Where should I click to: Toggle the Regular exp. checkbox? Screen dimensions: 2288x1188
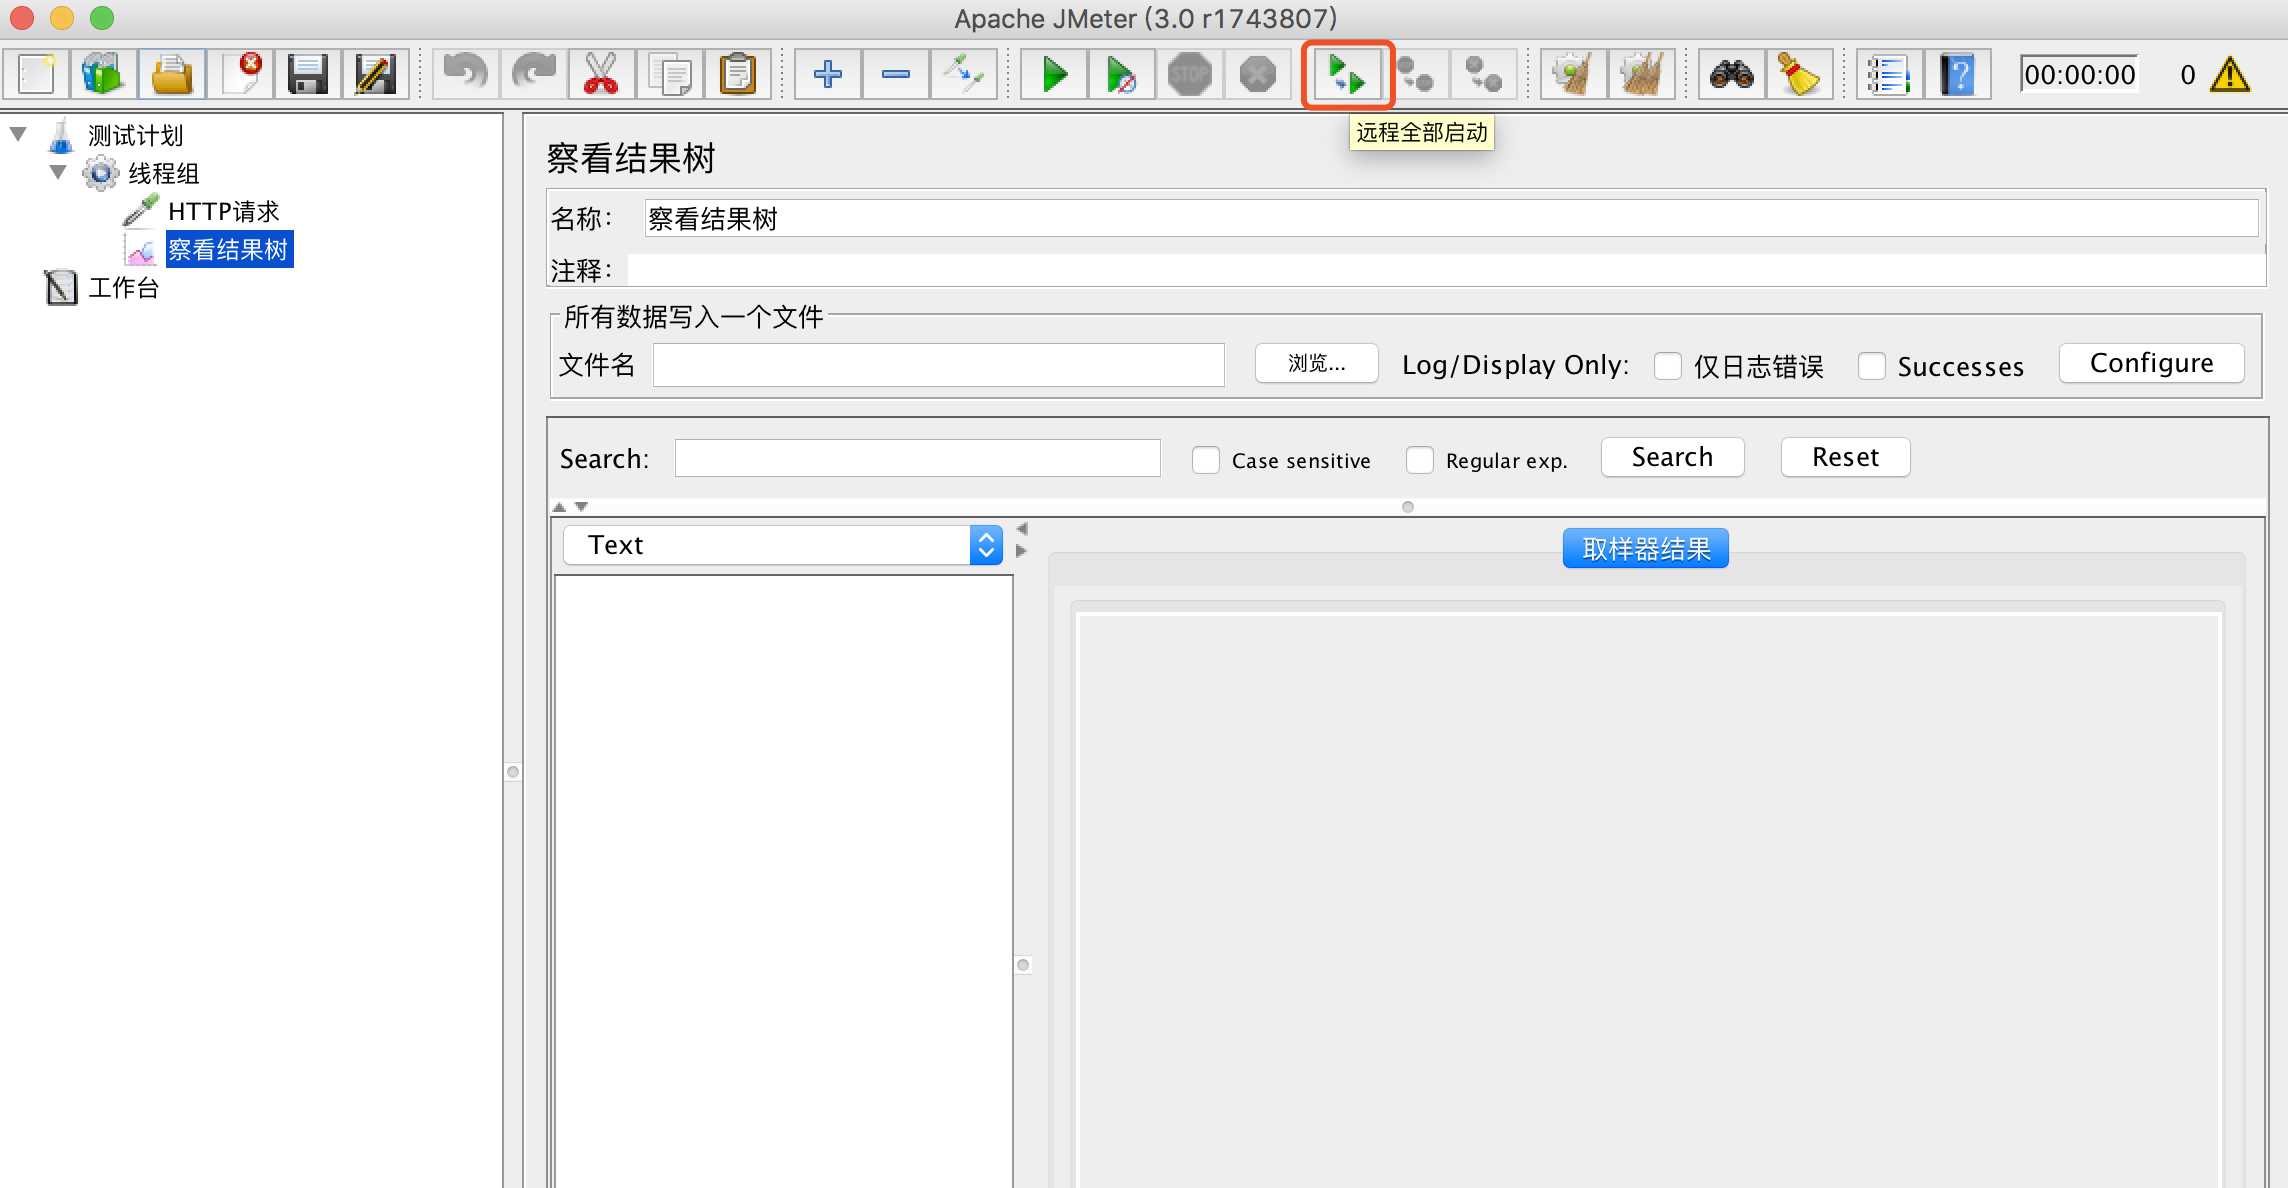click(x=1419, y=460)
